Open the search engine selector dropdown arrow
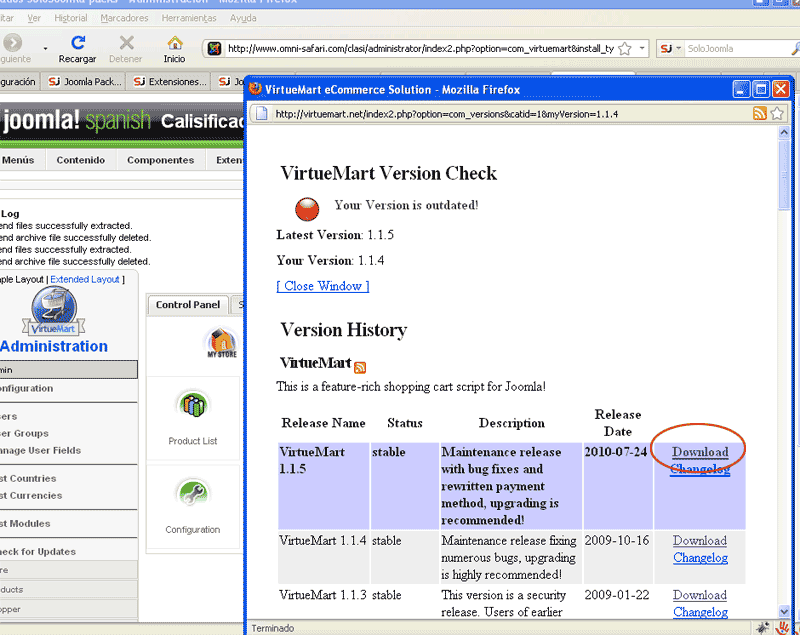This screenshot has height=635, width=800. point(679,48)
